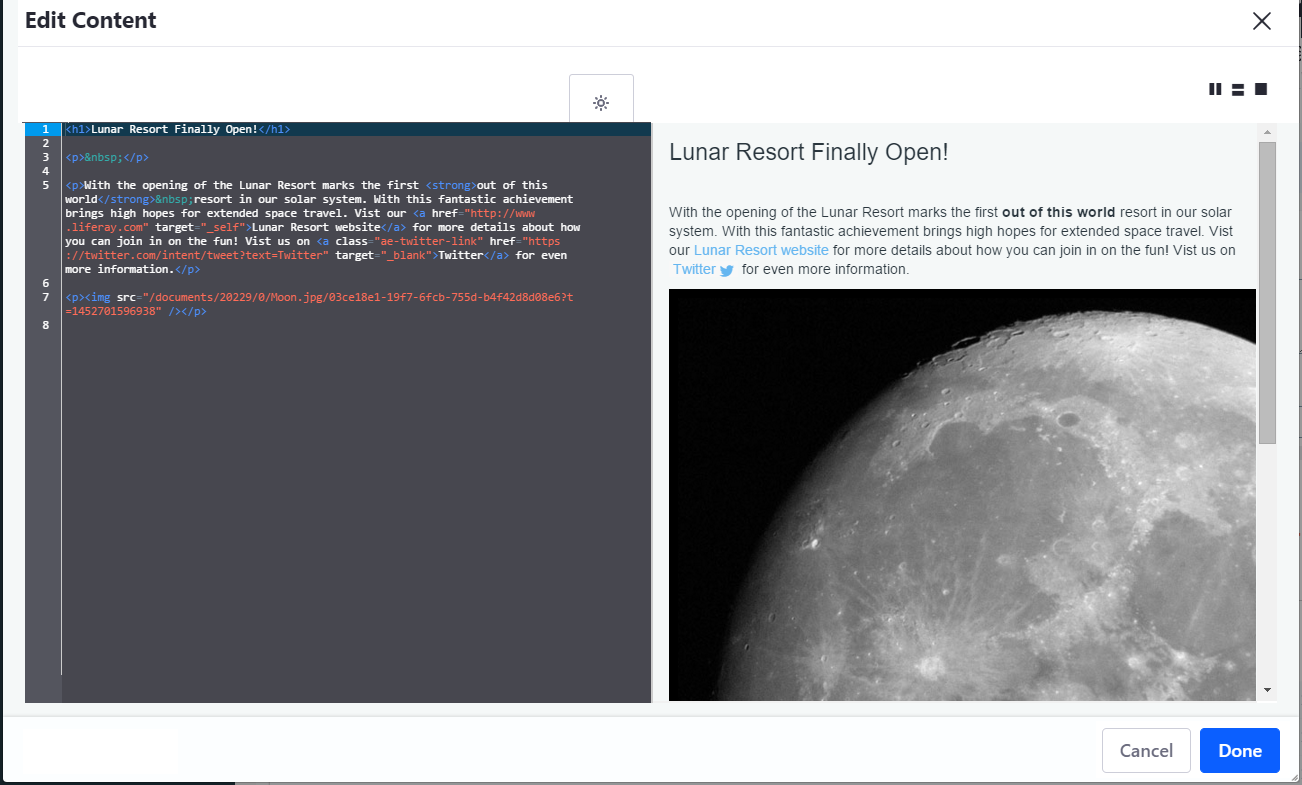1302x785 pixels.
Task: Toggle the editor light/dark theme sun icon
Action: pos(601,102)
